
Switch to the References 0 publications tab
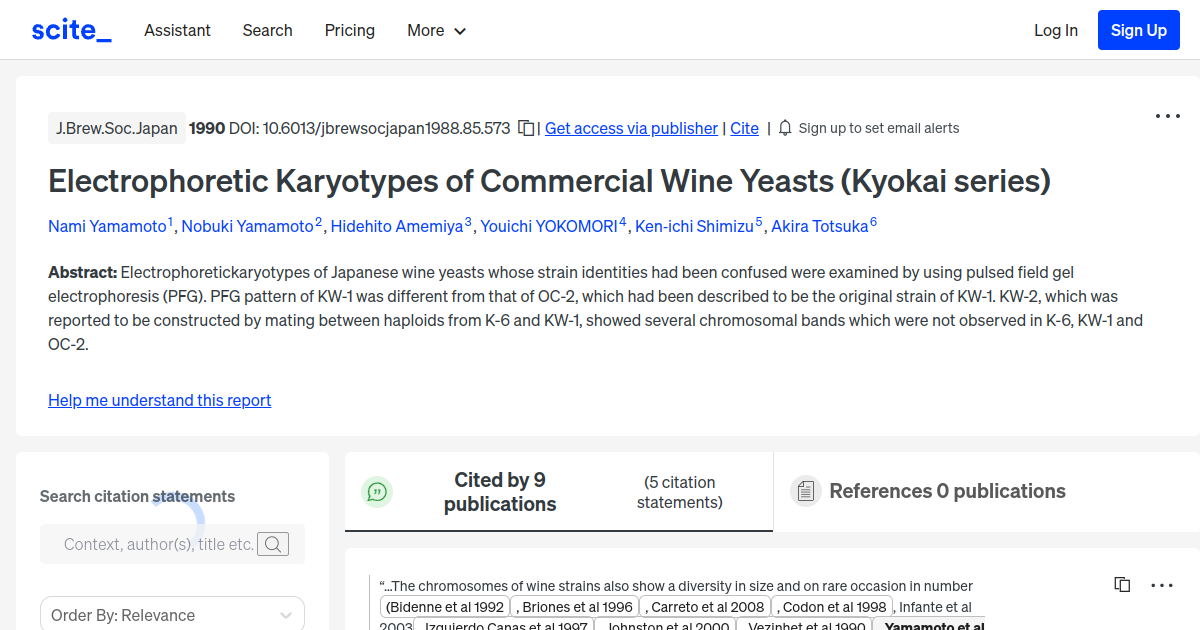[947, 490]
